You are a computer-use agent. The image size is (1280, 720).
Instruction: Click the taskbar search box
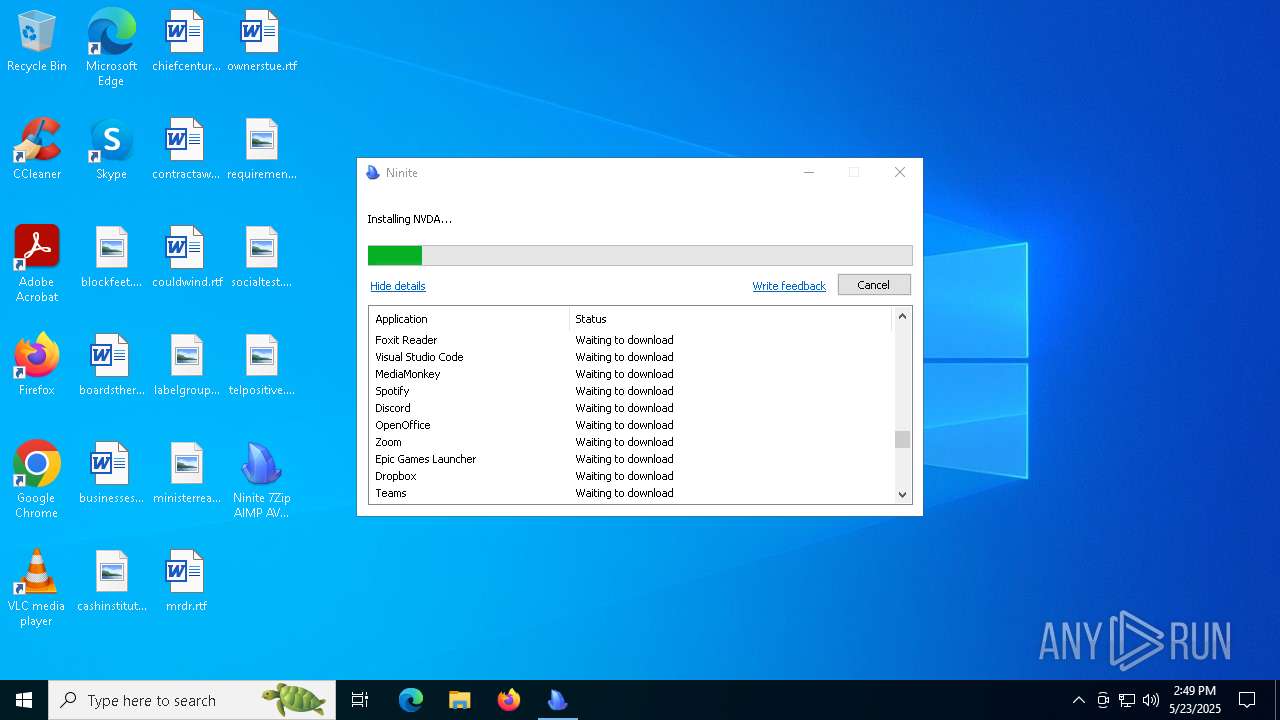pyautogui.click(x=192, y=700)
